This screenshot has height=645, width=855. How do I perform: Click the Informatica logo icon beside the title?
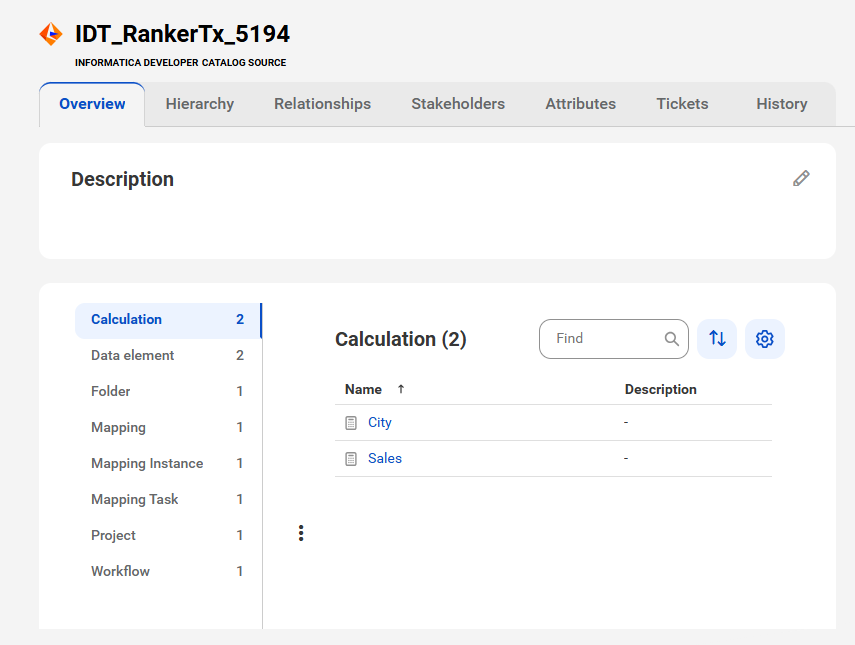51,34
